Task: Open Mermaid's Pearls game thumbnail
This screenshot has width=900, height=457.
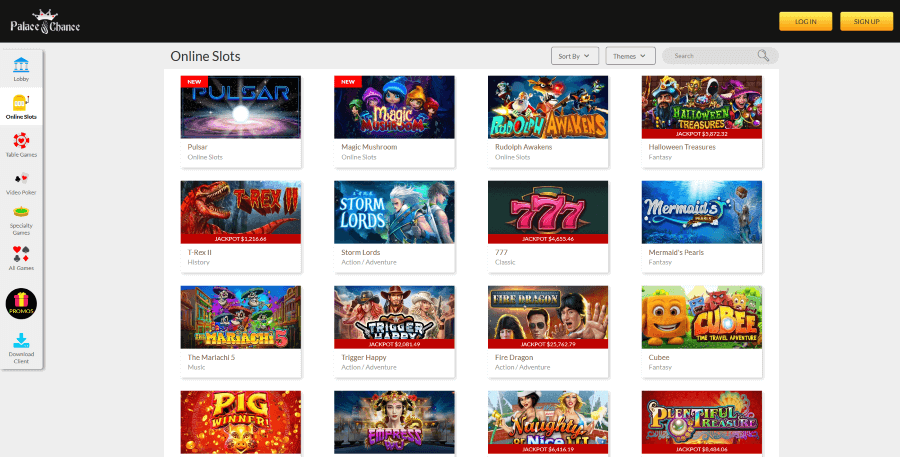Action: [x=702, y=212]
